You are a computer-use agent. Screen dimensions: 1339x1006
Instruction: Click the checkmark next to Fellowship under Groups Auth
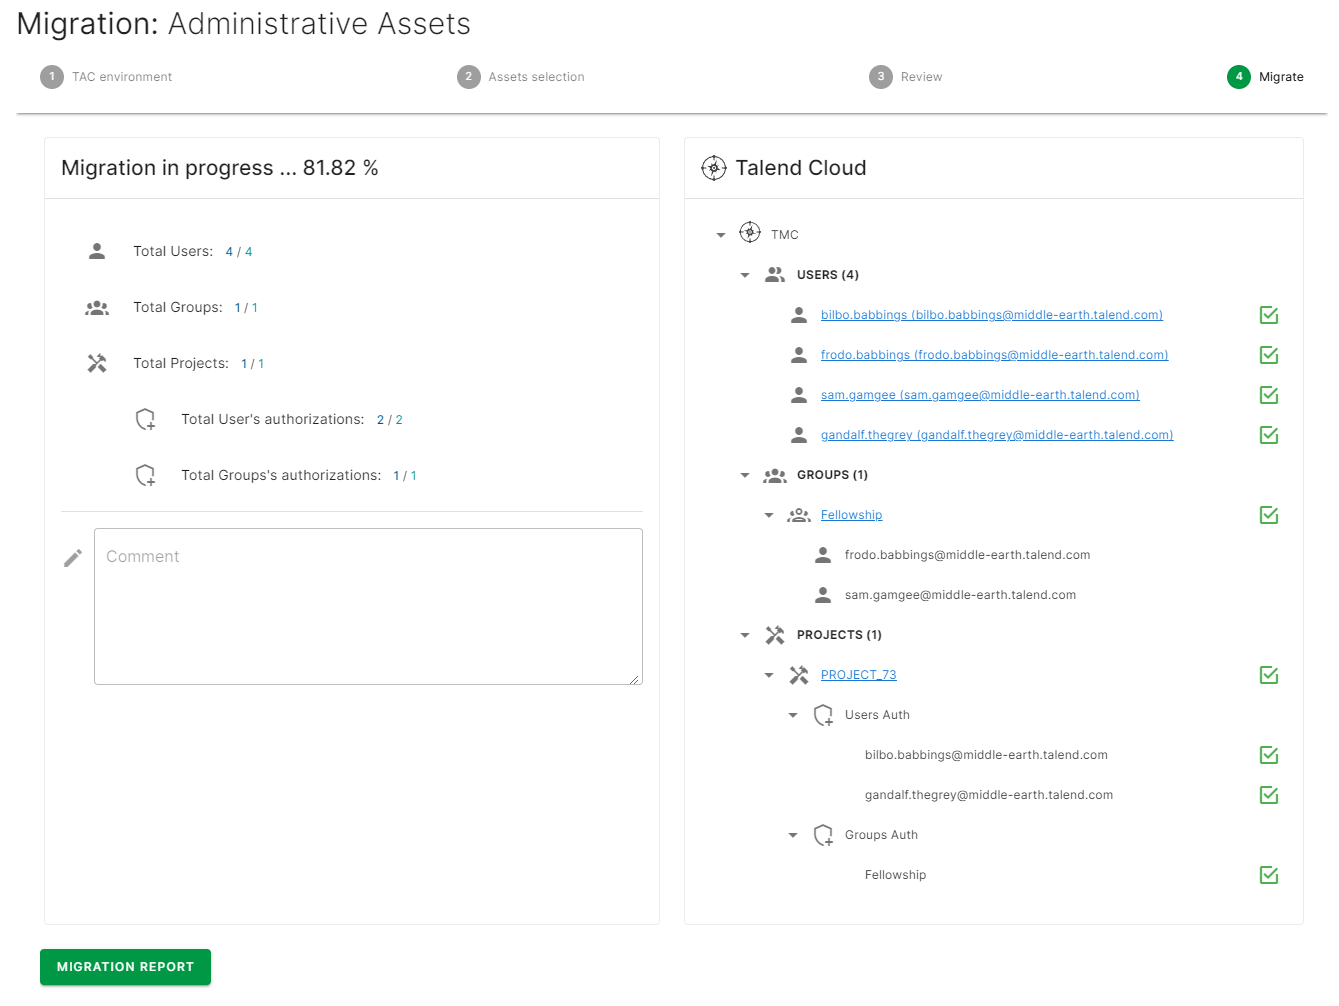(x=1268, y=874)
